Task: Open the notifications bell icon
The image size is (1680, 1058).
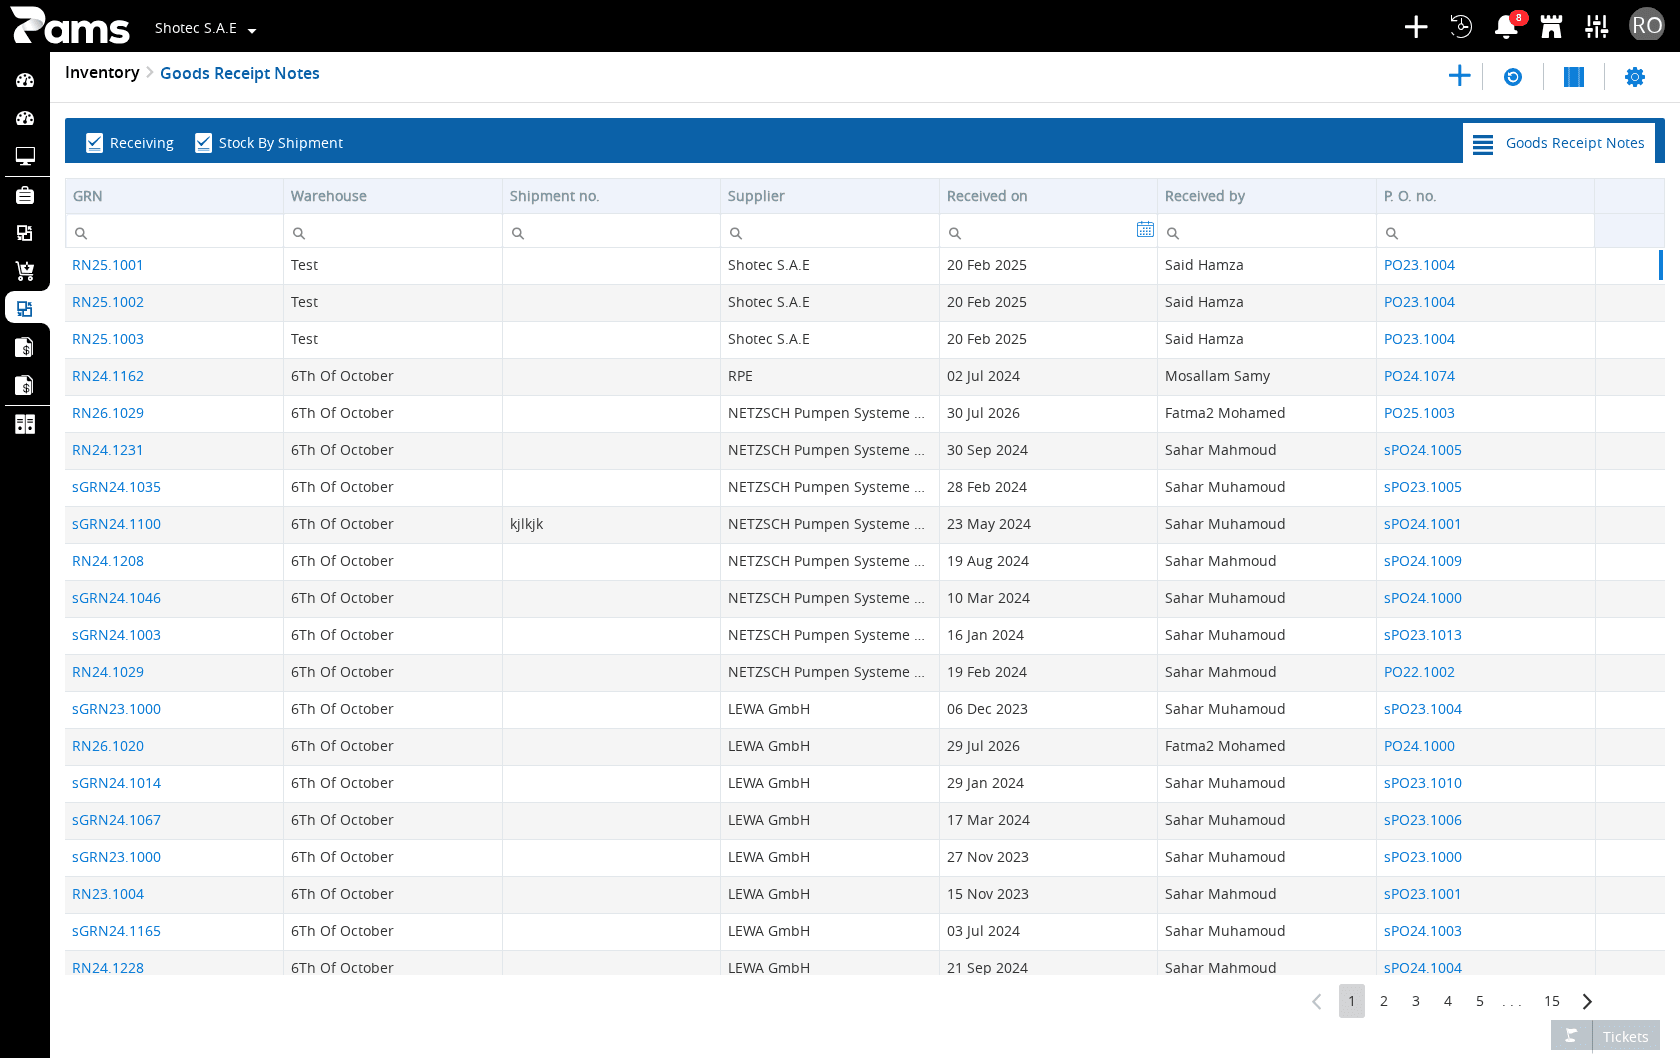Action: pyautogui.click(x=1506, y=27)
